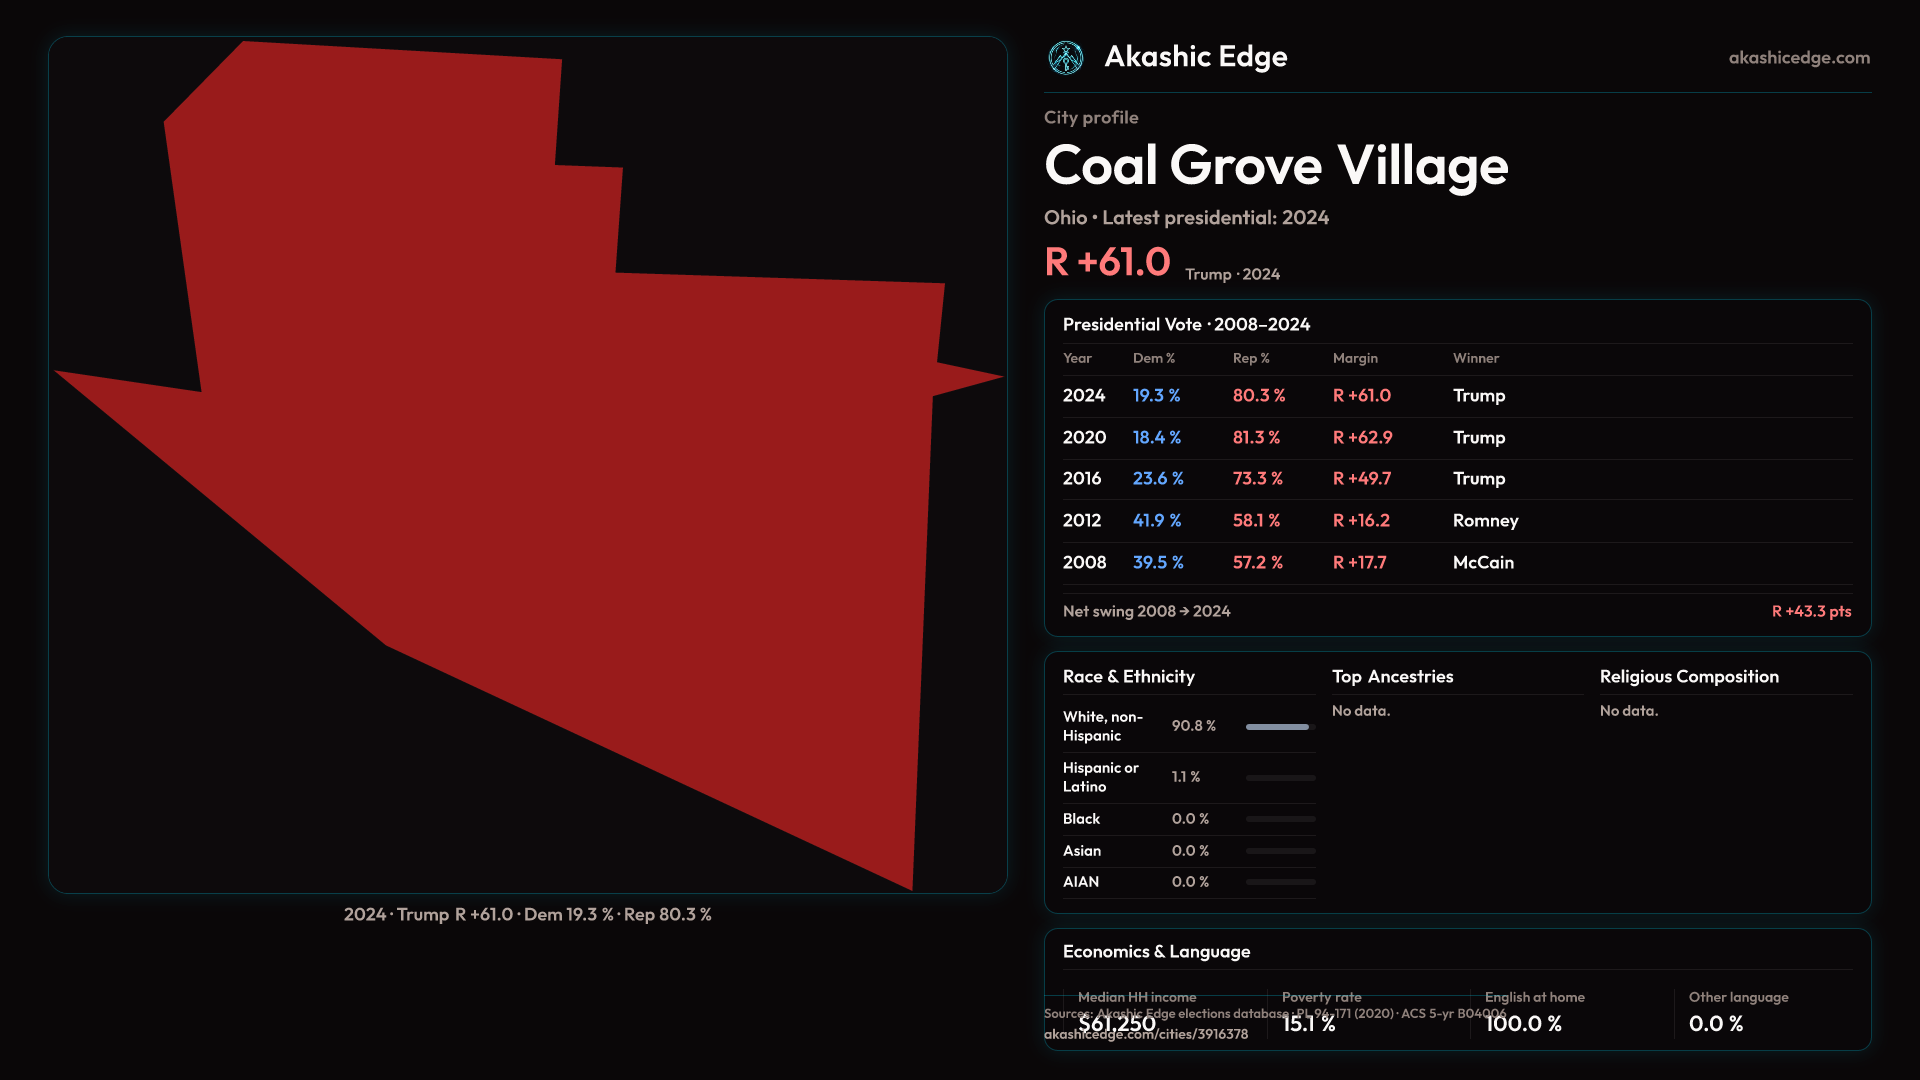This screenshot has height=1080, width=1920.
Task: Click the Race & Ethnicity heading
Action: (1128, 677)
